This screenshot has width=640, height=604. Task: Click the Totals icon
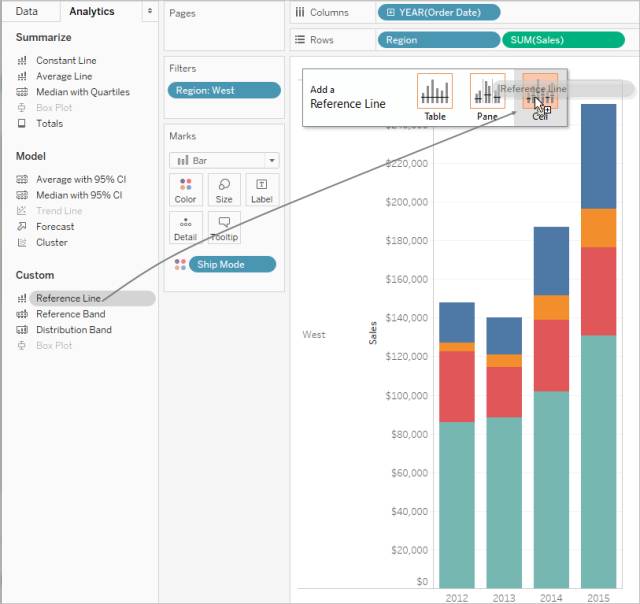click(22, 123)
